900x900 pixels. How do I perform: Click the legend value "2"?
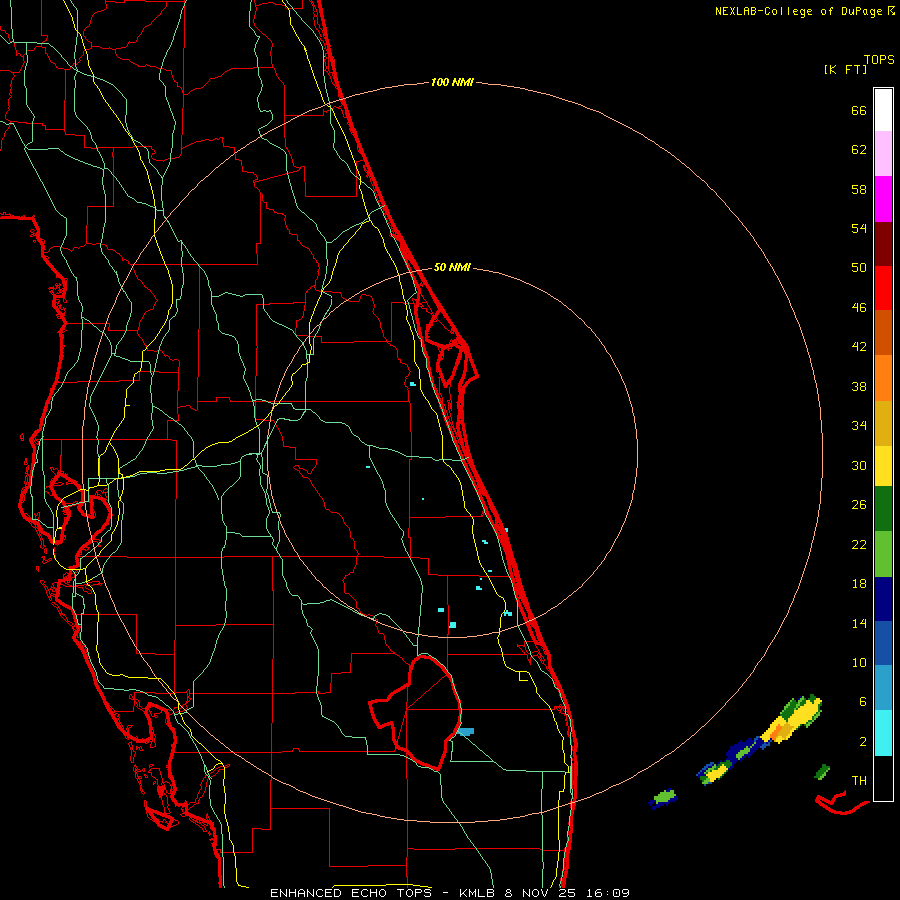(x=863, y=742)
